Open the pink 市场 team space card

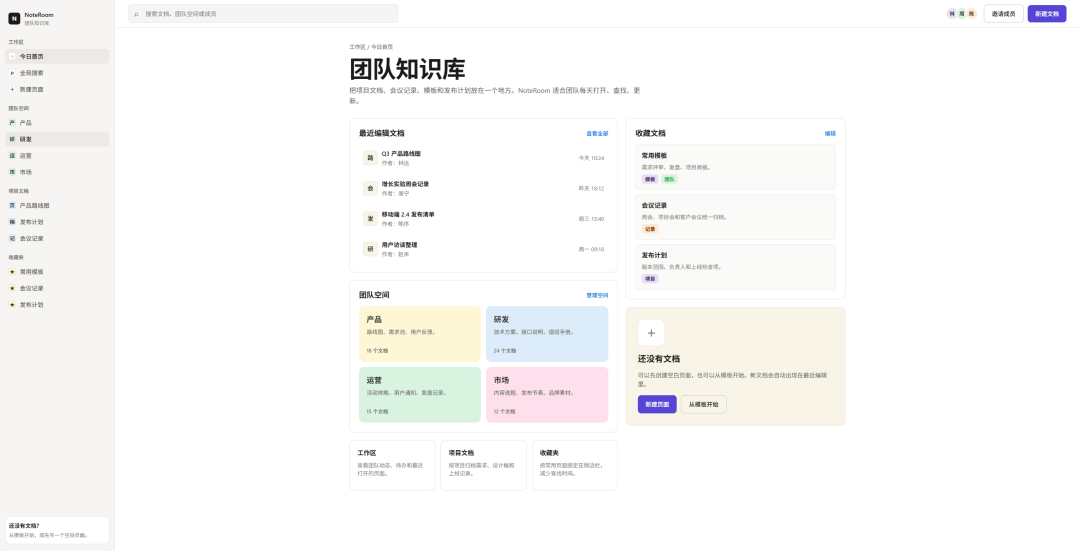coord(547,395)
